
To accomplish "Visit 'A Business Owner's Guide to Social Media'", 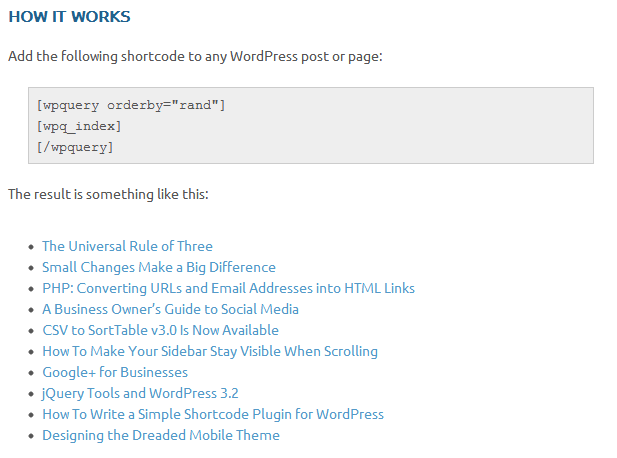I will click(170, 309).
